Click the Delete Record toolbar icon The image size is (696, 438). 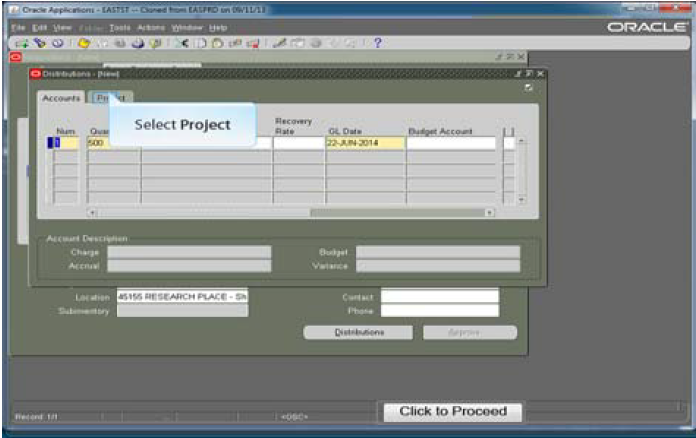coord(253,43)
